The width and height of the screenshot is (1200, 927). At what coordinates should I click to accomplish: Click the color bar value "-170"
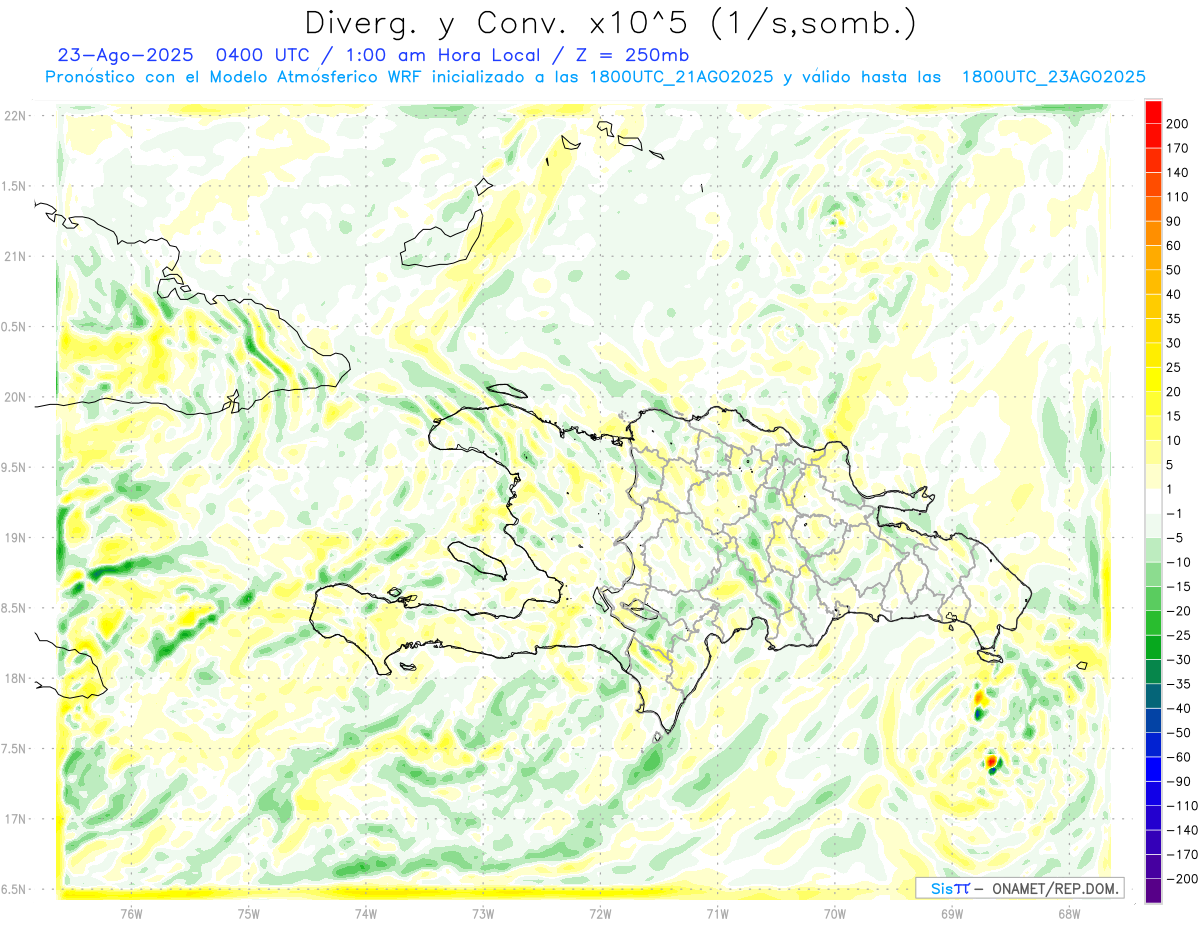tap(1181, 854)
